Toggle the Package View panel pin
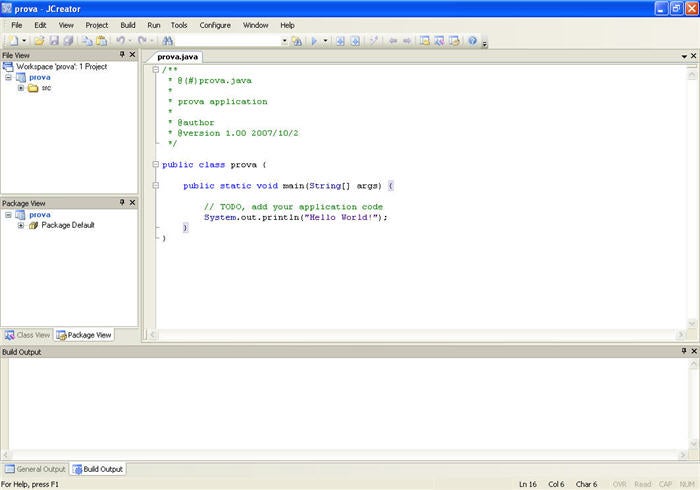The width and height of the screenshot is (700, 490). (x=122, y=203)
